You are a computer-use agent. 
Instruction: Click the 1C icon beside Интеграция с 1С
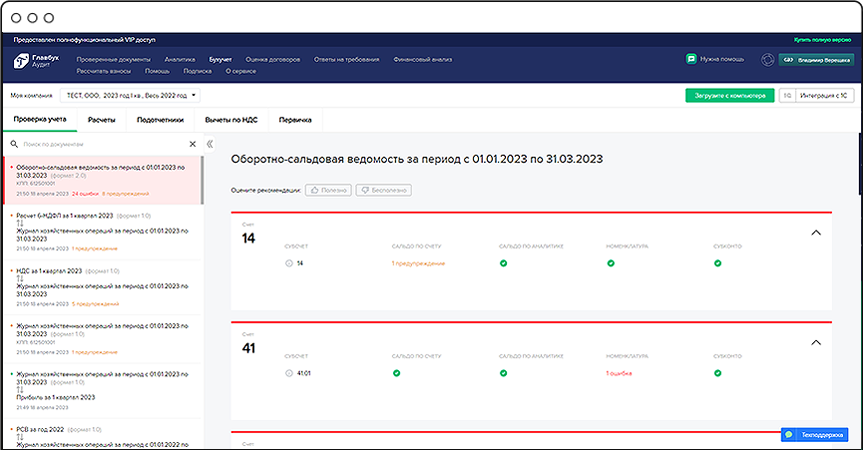click(787, 95)
